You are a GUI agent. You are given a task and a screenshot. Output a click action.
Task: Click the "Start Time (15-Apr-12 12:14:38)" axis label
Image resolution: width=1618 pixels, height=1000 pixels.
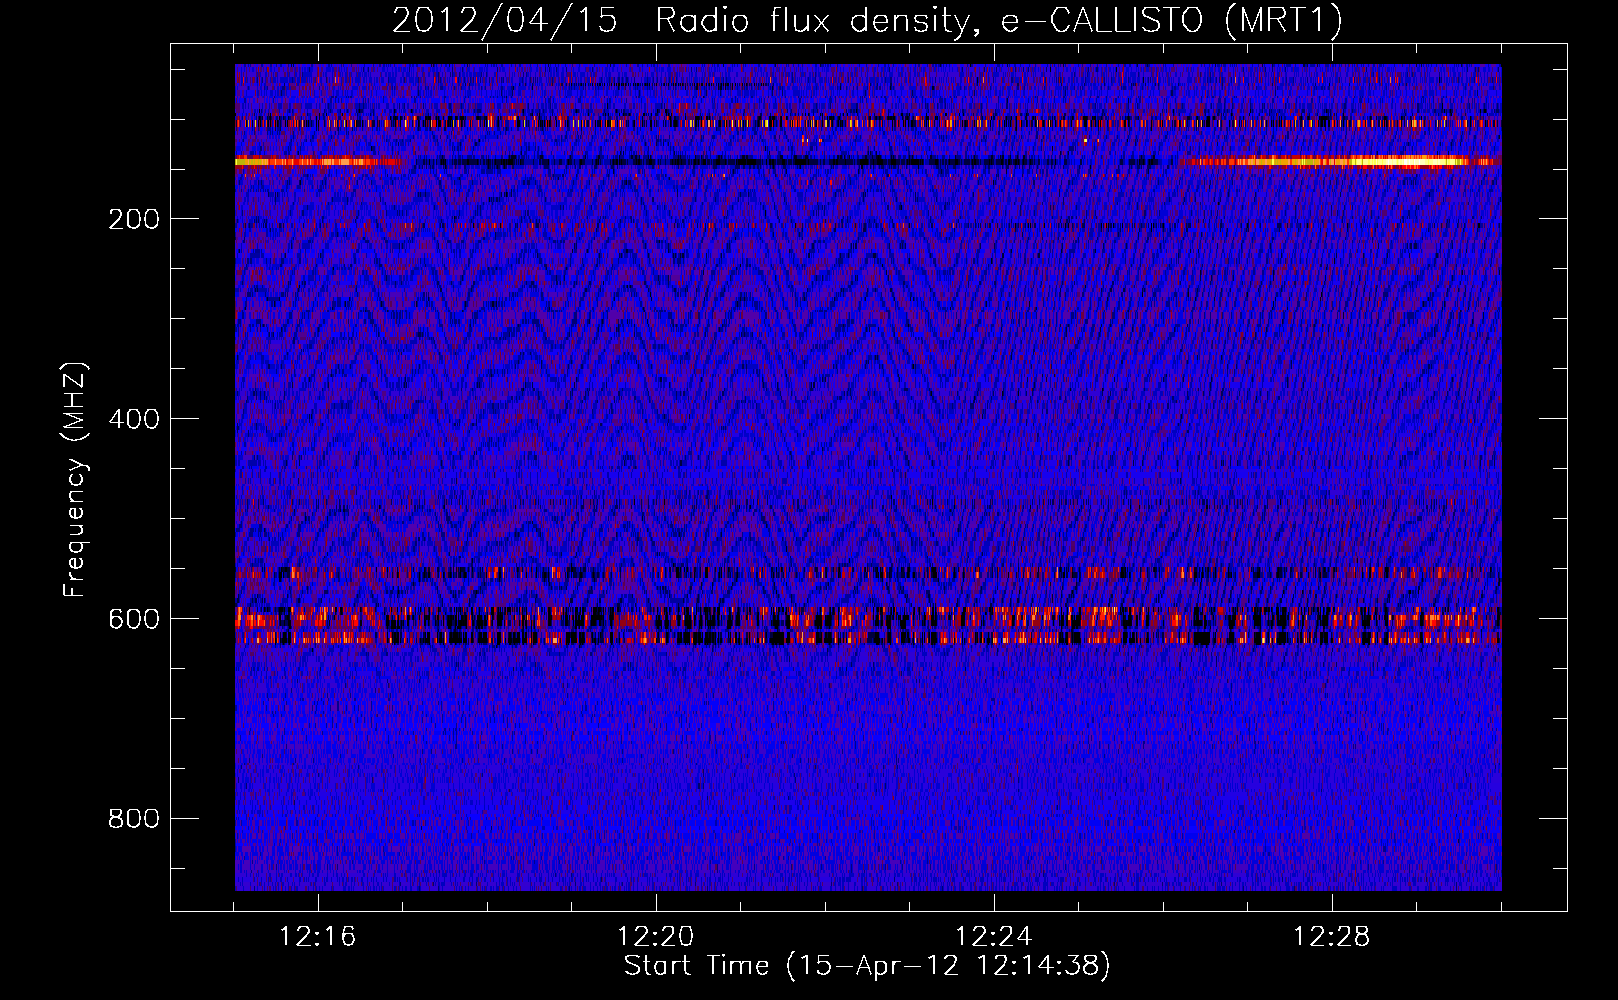(867, 966)
